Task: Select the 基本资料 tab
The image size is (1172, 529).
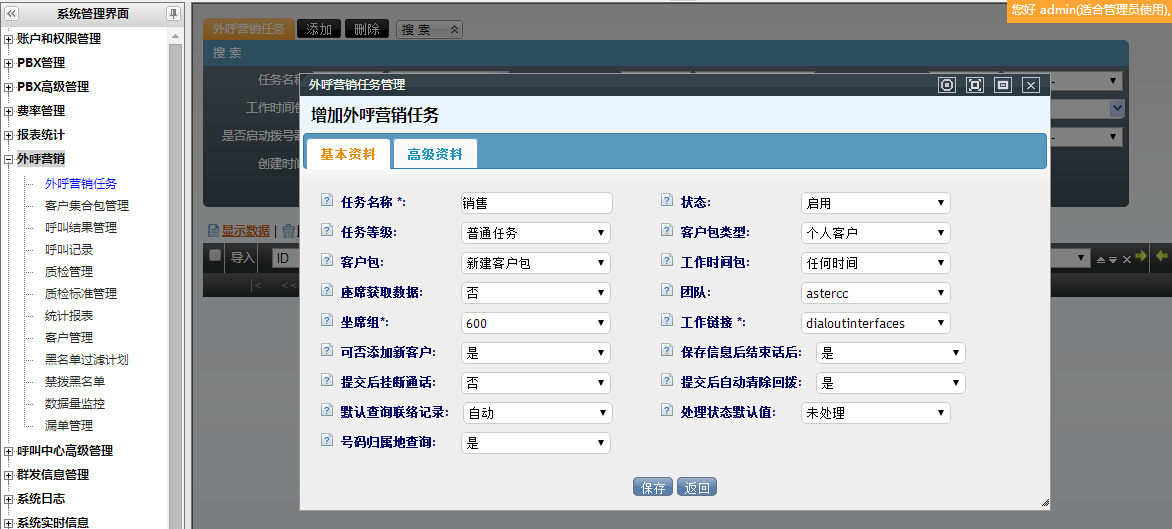Action: (x=348, y=154)
